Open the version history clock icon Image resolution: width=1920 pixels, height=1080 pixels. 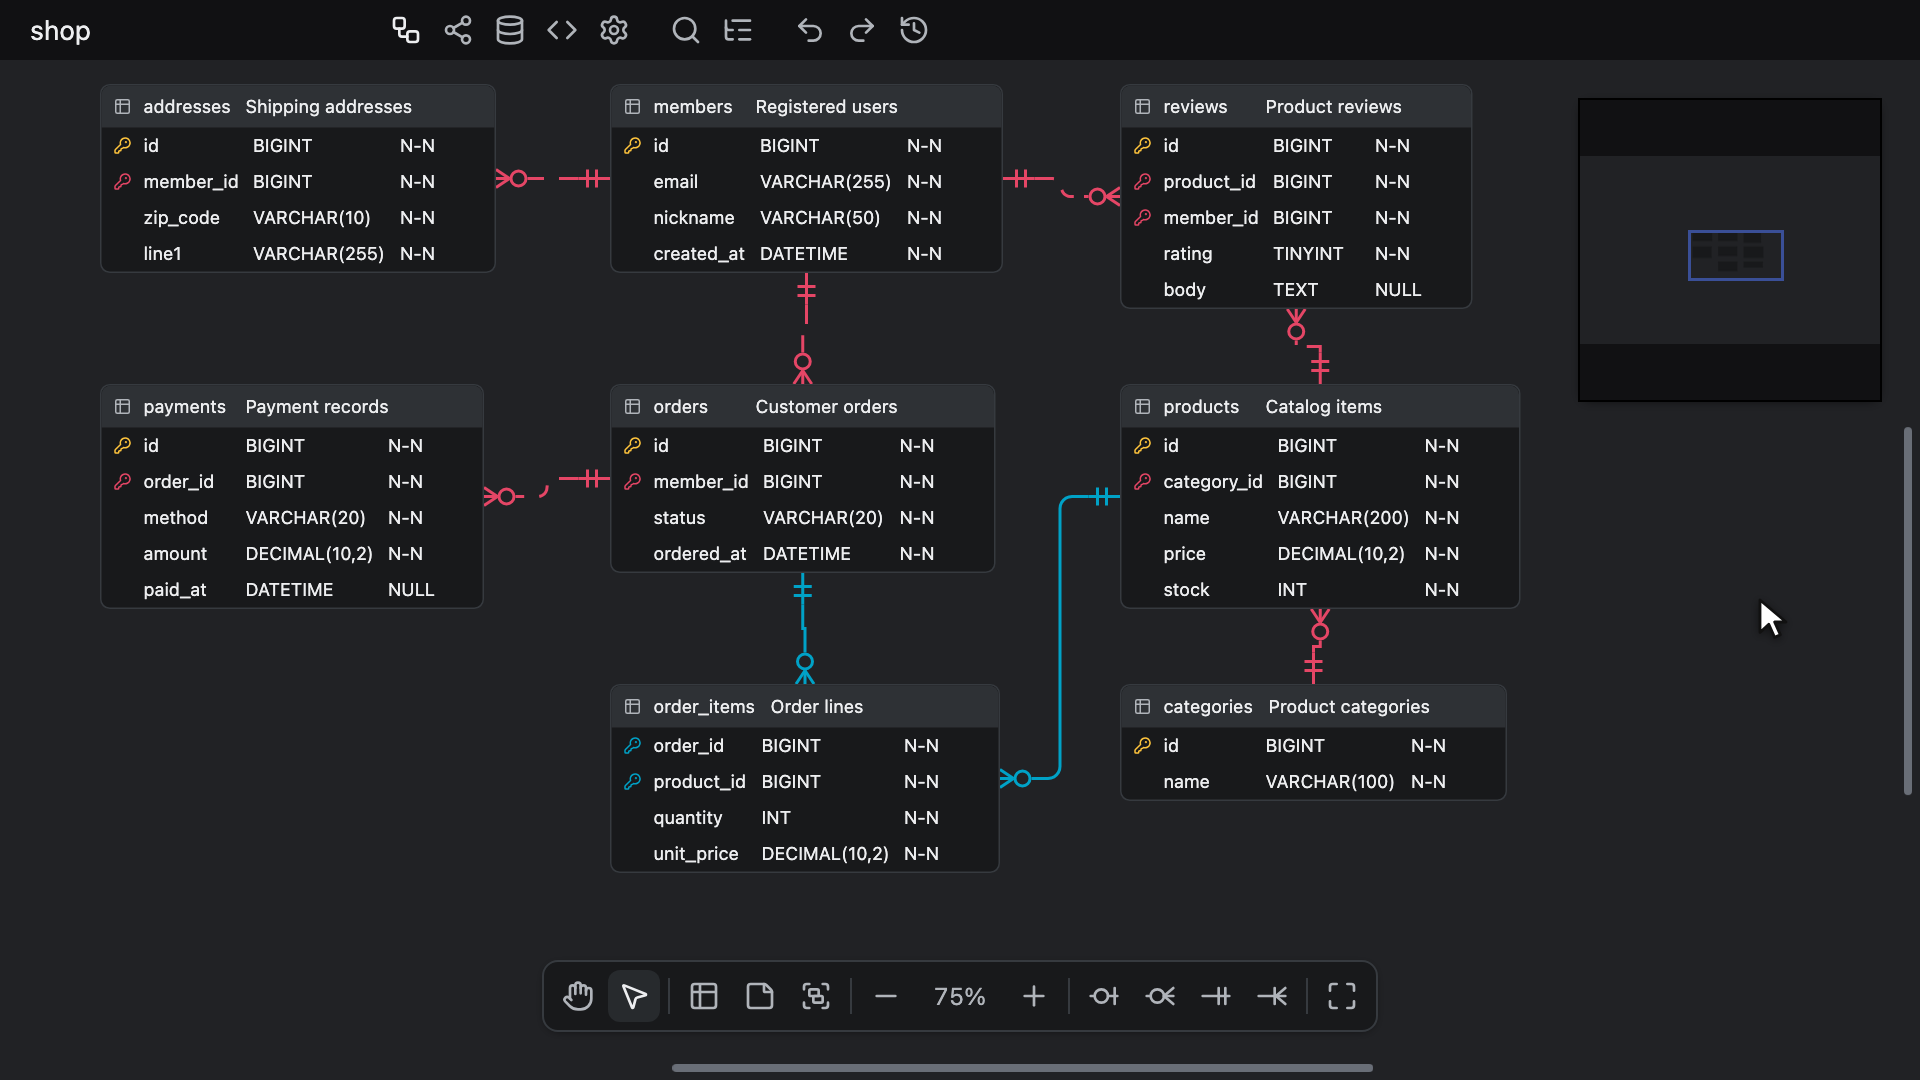pos(914,30)
